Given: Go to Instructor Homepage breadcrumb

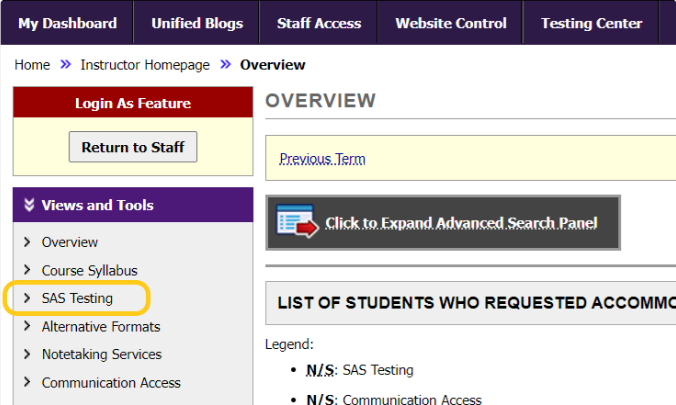Looking at the screenshot, I should click(145, 65).
